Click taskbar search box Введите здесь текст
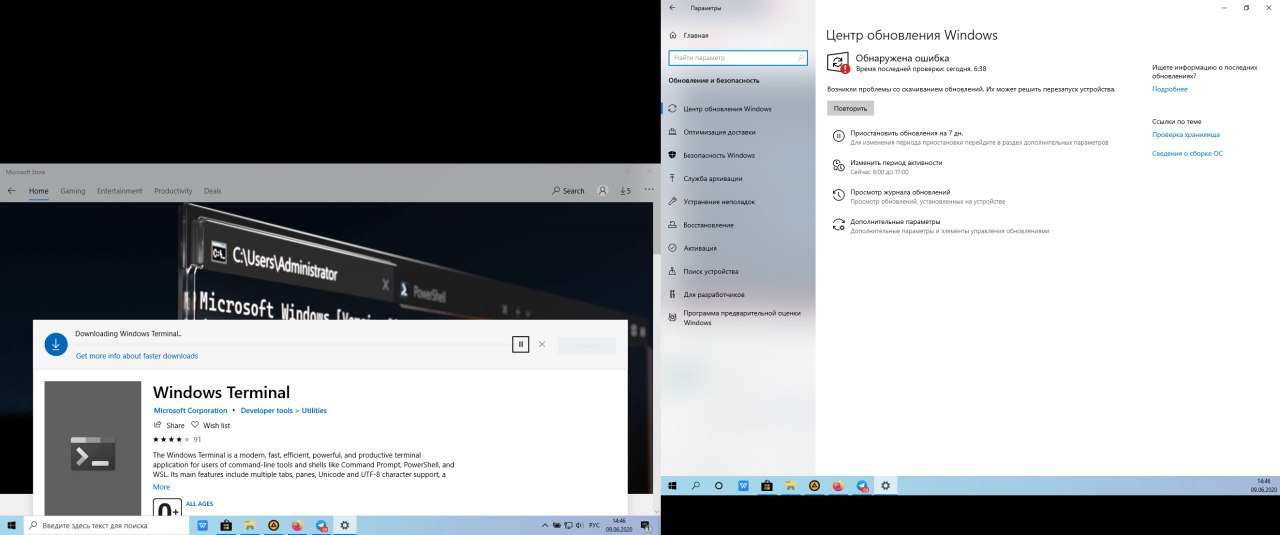 [106, 525]
